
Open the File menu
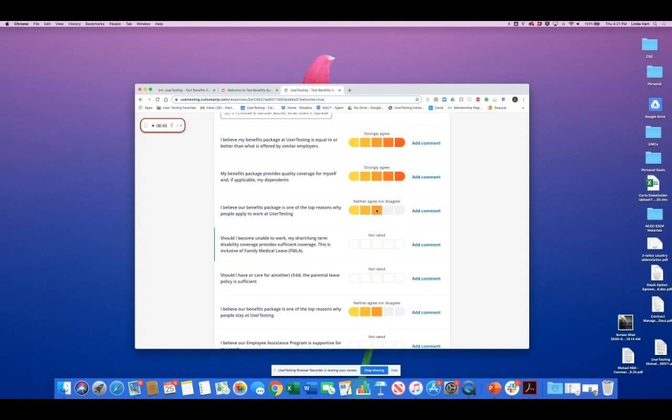pos(36,24)
